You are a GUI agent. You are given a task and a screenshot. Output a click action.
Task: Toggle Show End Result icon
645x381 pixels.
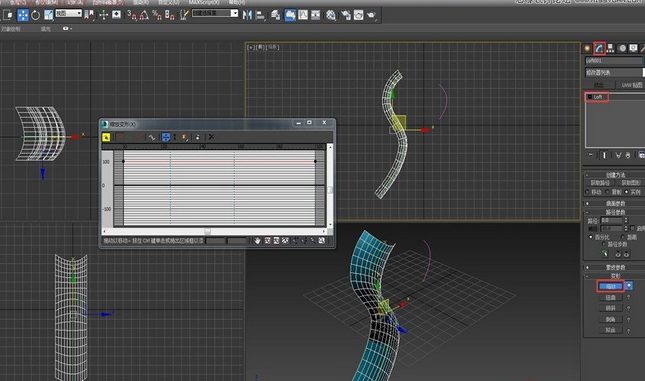604,156
